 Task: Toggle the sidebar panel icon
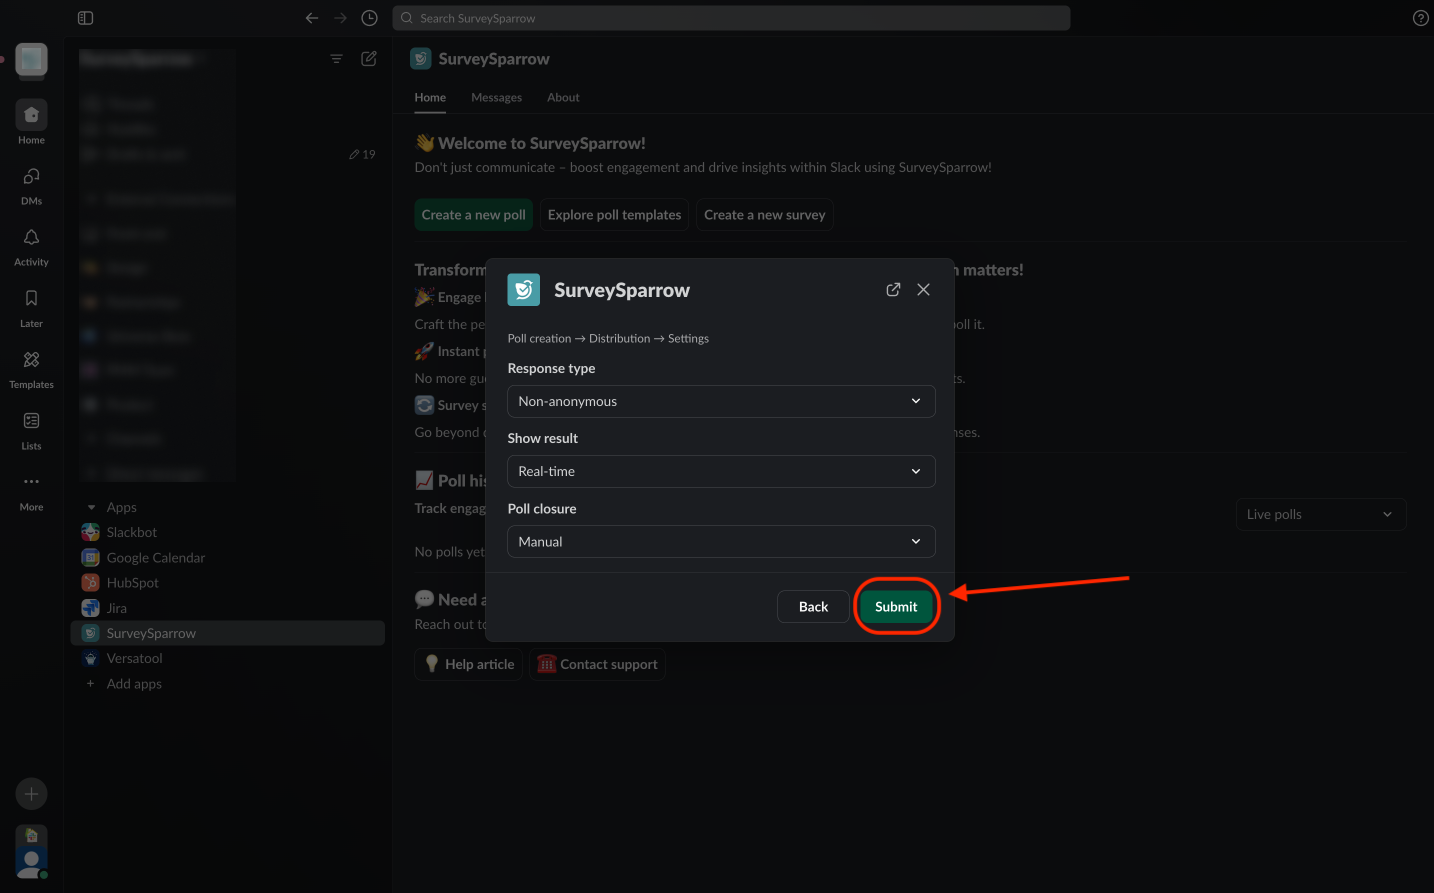click(85, 18)
